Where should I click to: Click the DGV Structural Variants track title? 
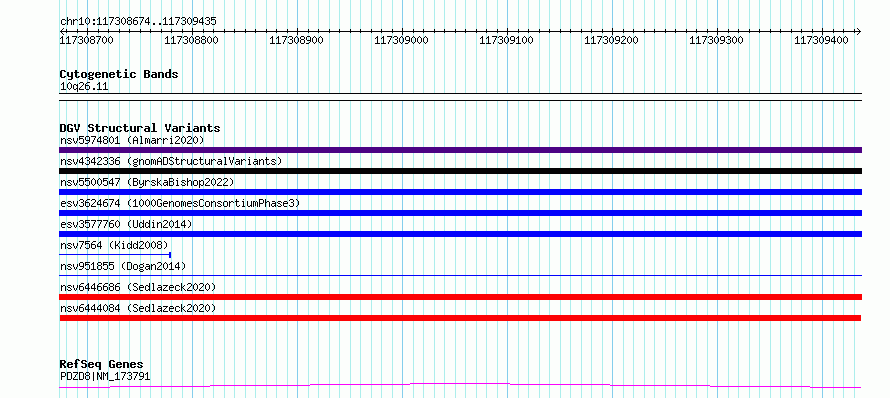(140, 128)
